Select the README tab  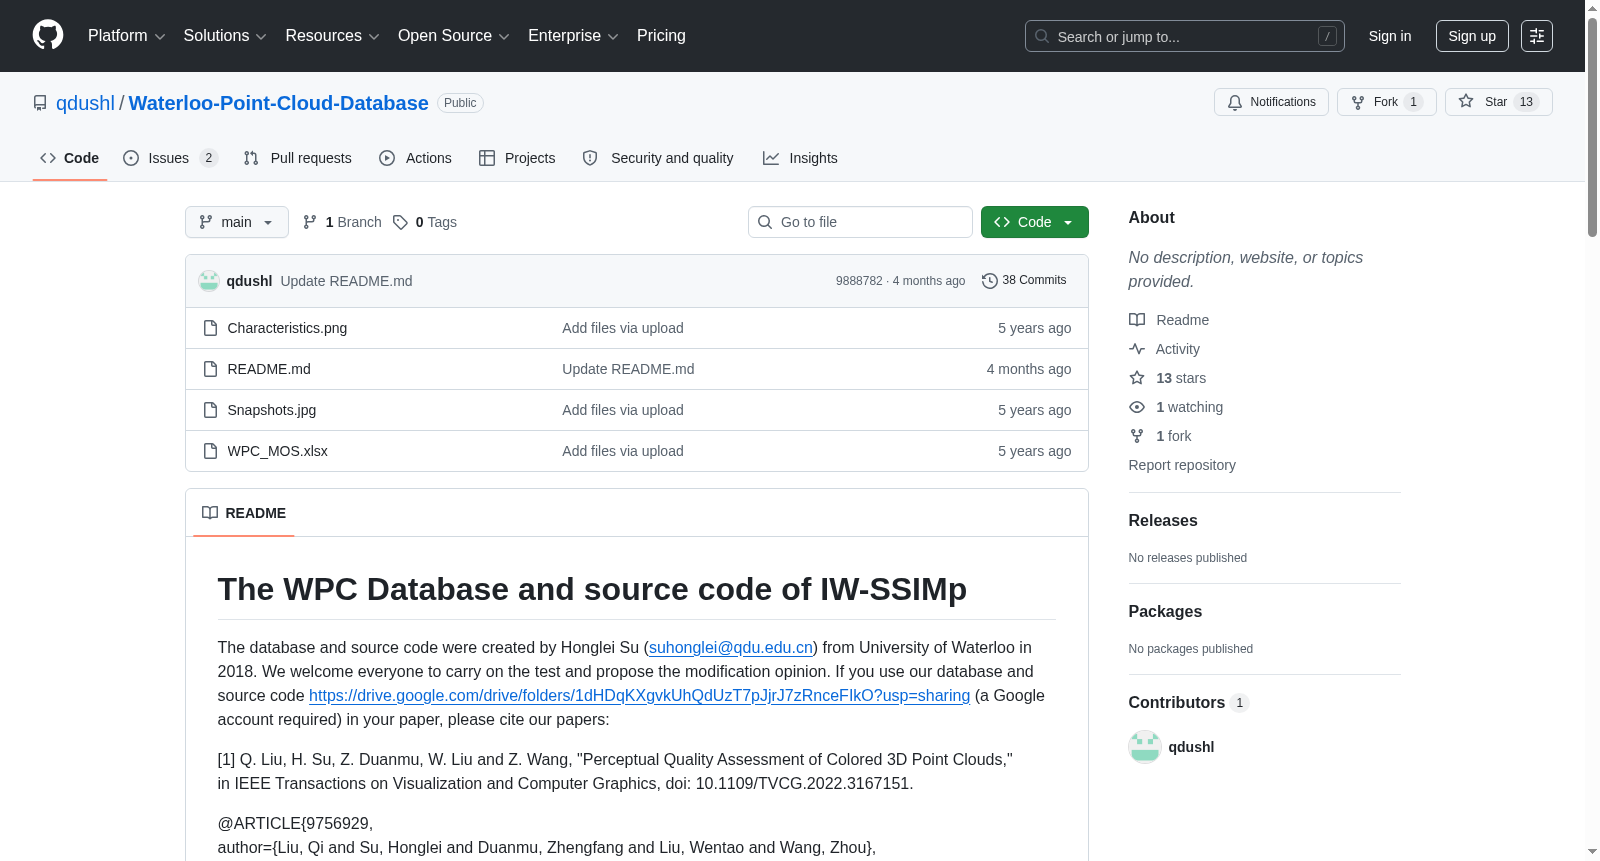(x=244, y=513)
